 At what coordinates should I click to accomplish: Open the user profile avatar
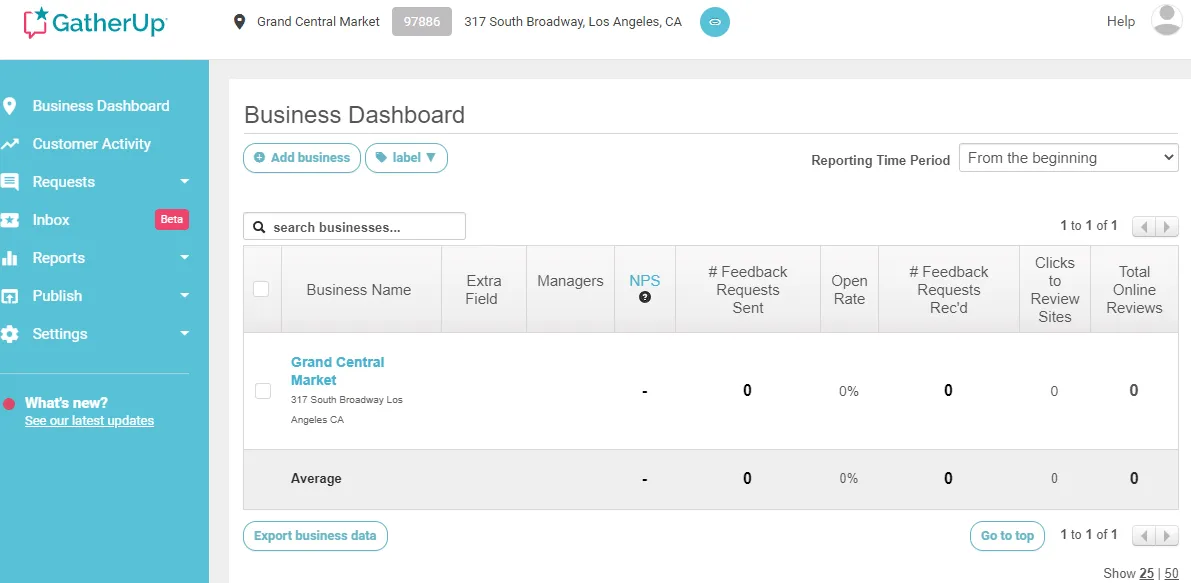pyautogui.click(x=1166, y=21)
